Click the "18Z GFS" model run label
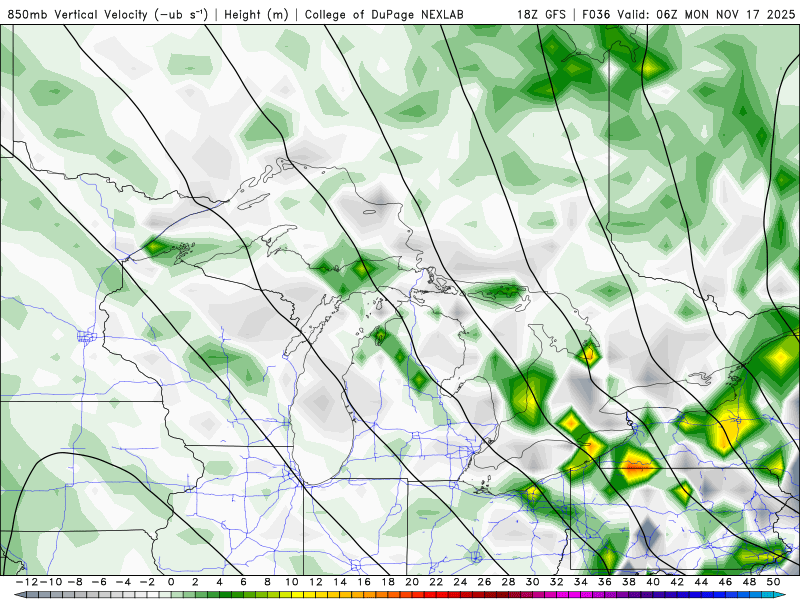Image resolution: width=800 pixels, height=600 pixels. (x=541, y=15)
